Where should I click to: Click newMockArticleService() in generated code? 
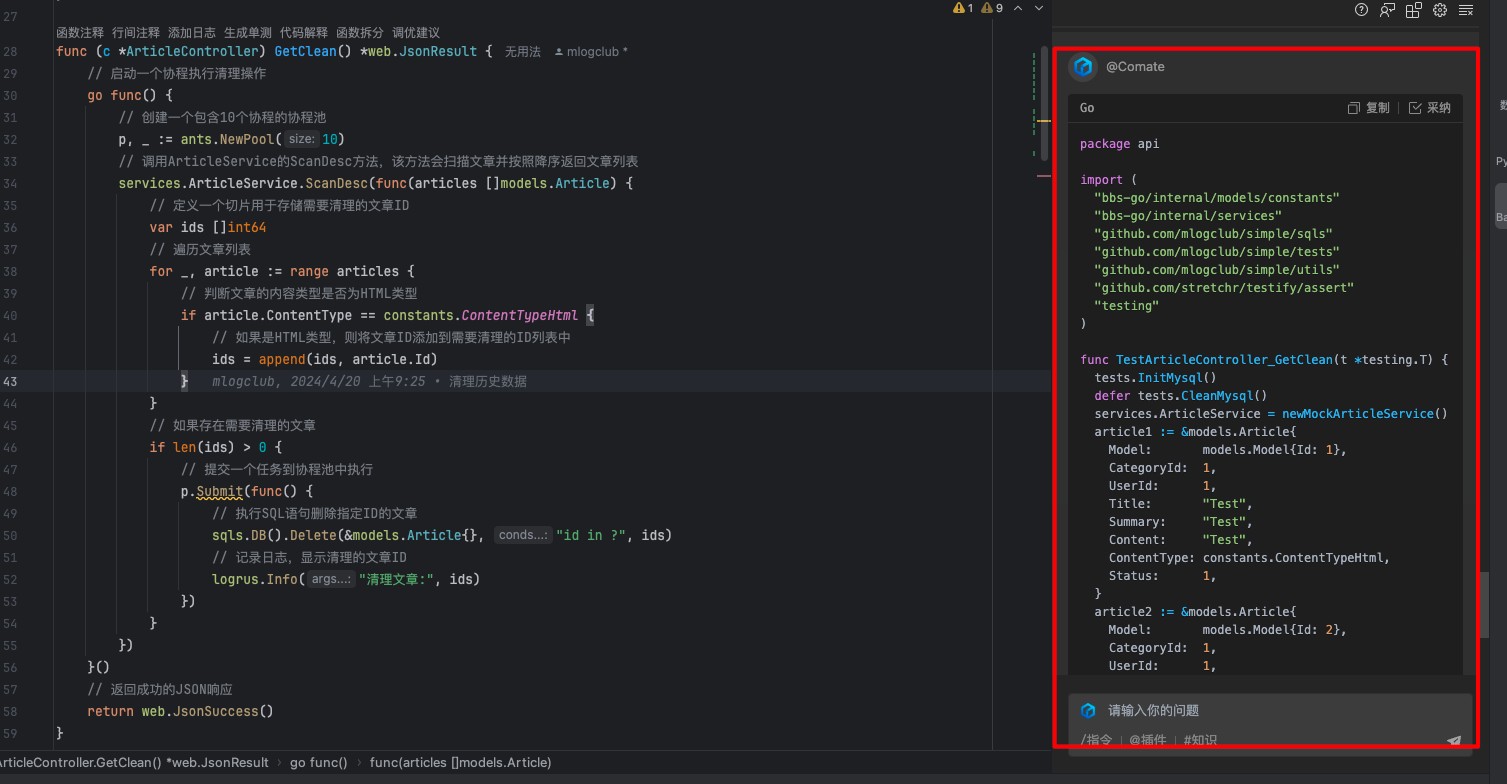[1365, 414]
